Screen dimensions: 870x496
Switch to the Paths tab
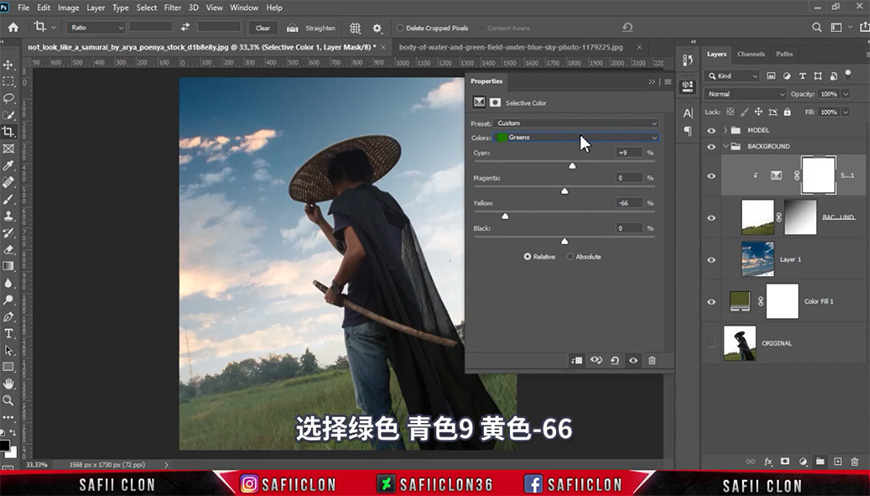click(784, 54)
